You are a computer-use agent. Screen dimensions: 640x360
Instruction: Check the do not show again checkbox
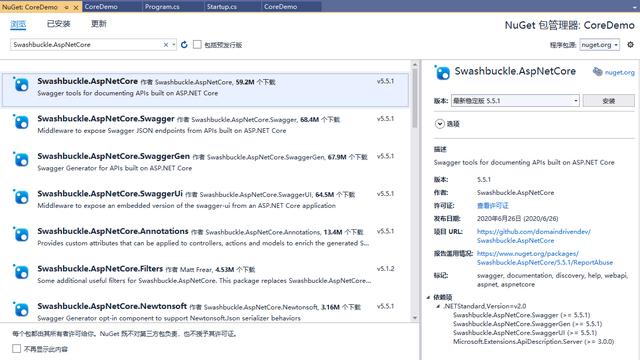tap(16, 349)
